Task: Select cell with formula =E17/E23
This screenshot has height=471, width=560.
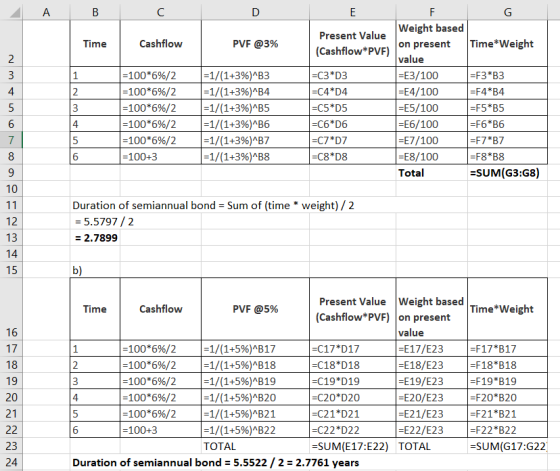Action: click(x=432, y=349)
